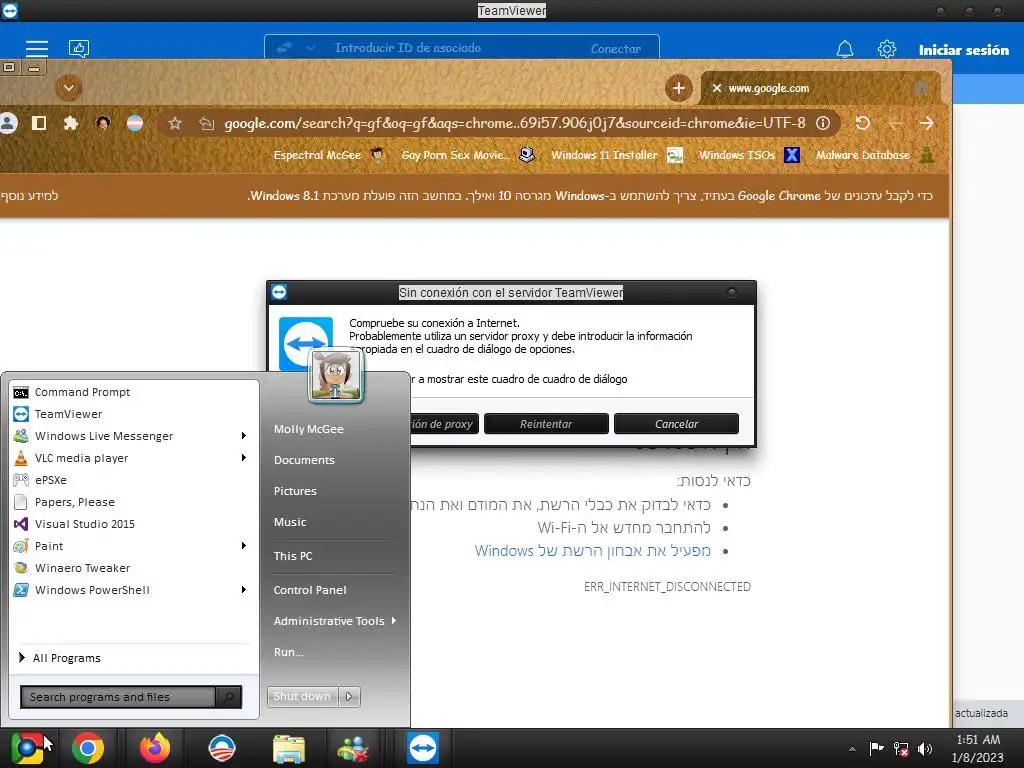
Task: Click the Start menu search magnifier
Action: (x=229, y=697)
